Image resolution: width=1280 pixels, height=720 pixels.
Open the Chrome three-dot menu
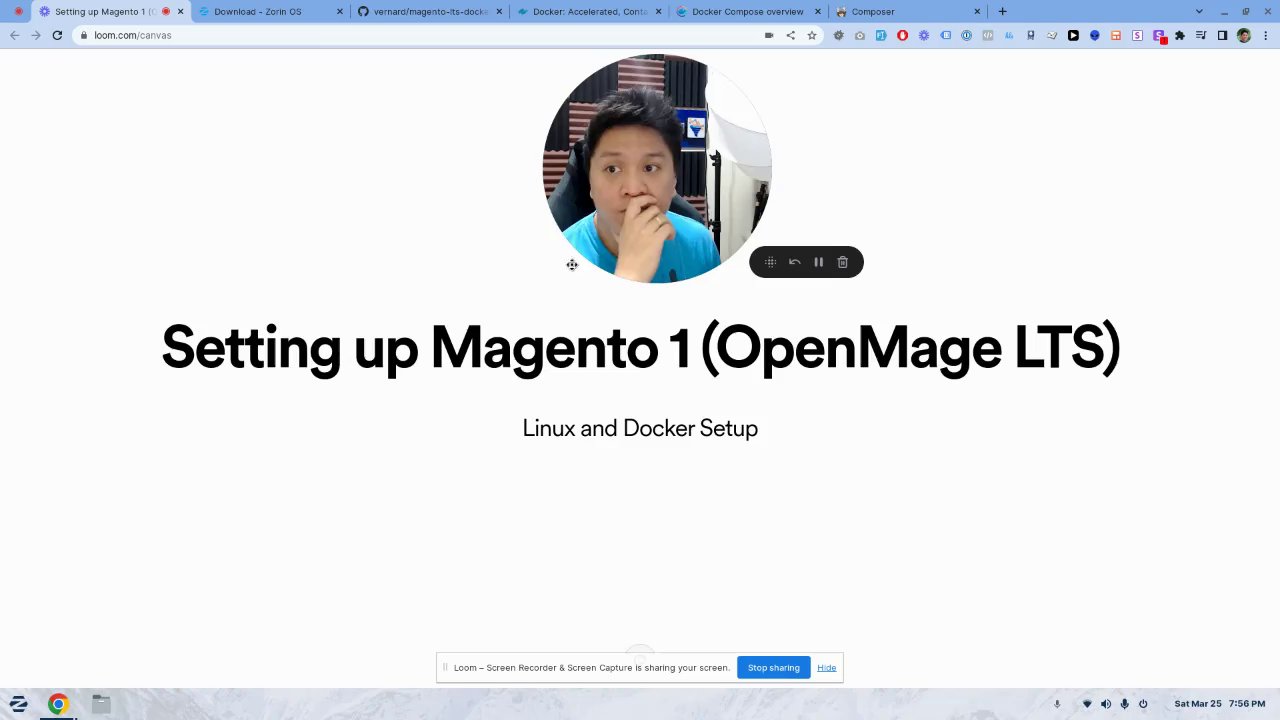tap(1266, 35)
